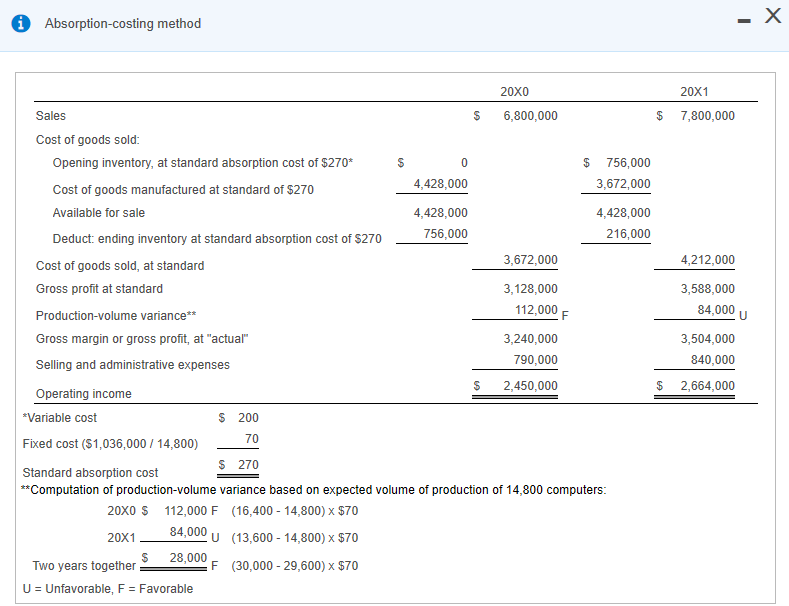Viewport: 789px width, 606px height.
Task: Click 'Cost of goods sold, at standard' label
Action: 120,266
